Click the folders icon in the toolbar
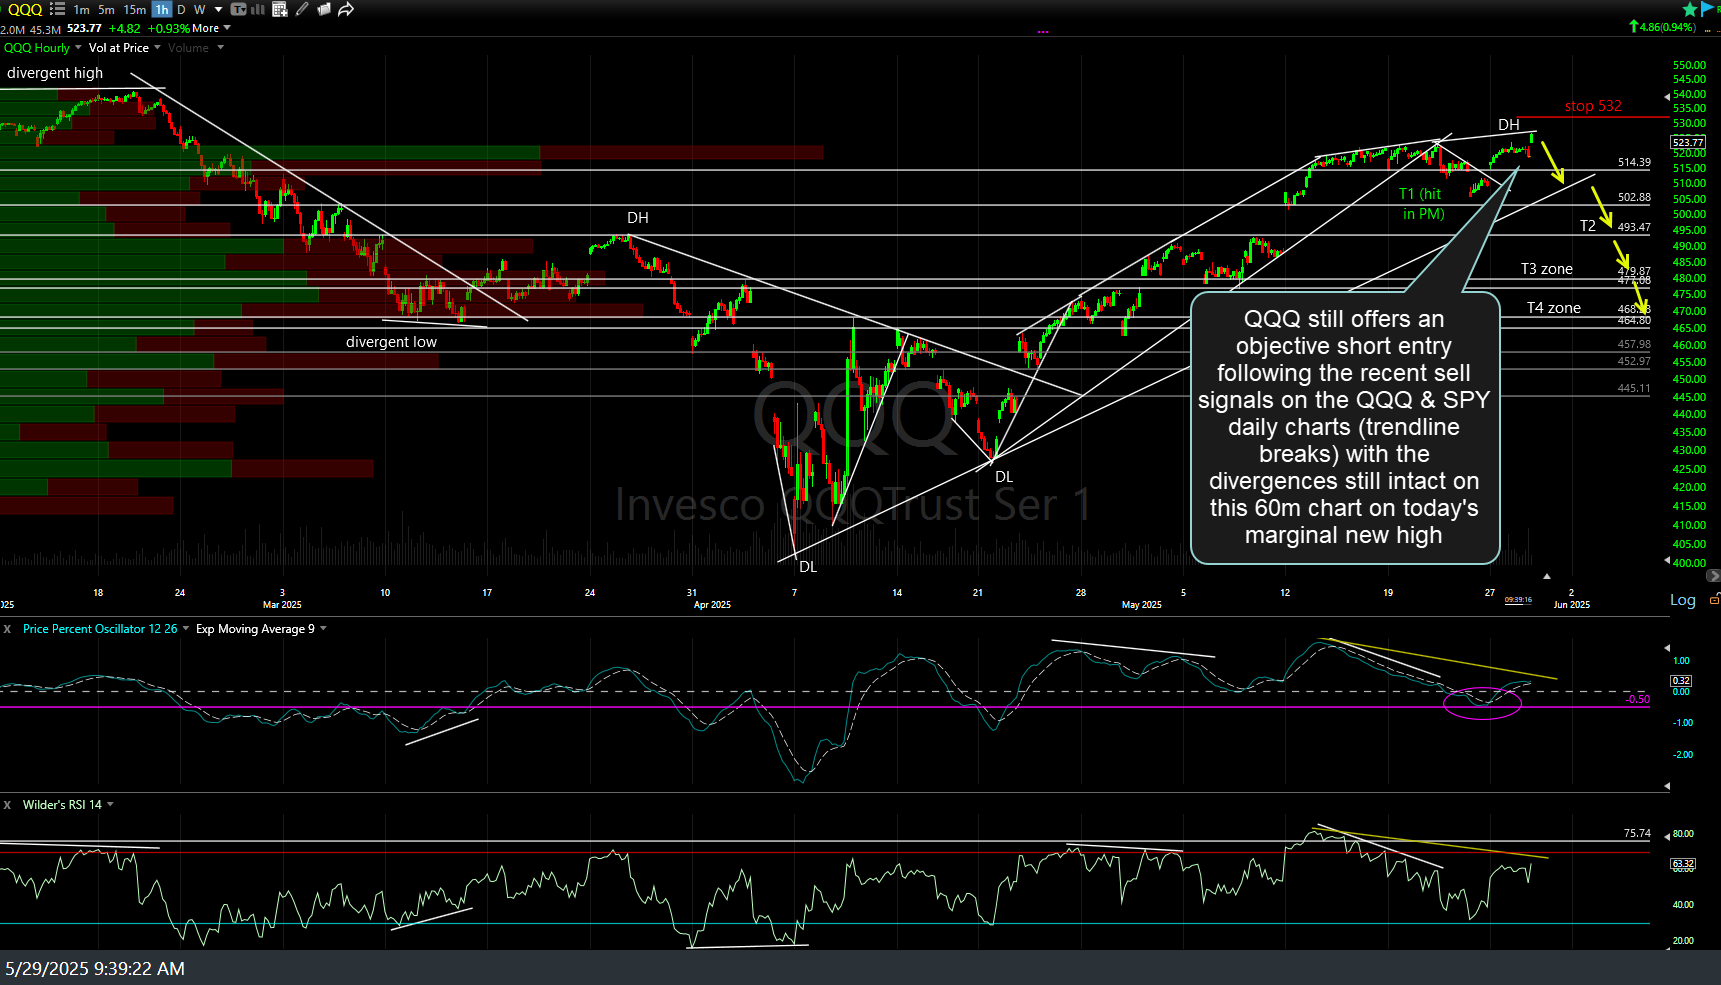The height and width of the screenshot is (985, 1721). pyautogui.click(x=324, y=9)
